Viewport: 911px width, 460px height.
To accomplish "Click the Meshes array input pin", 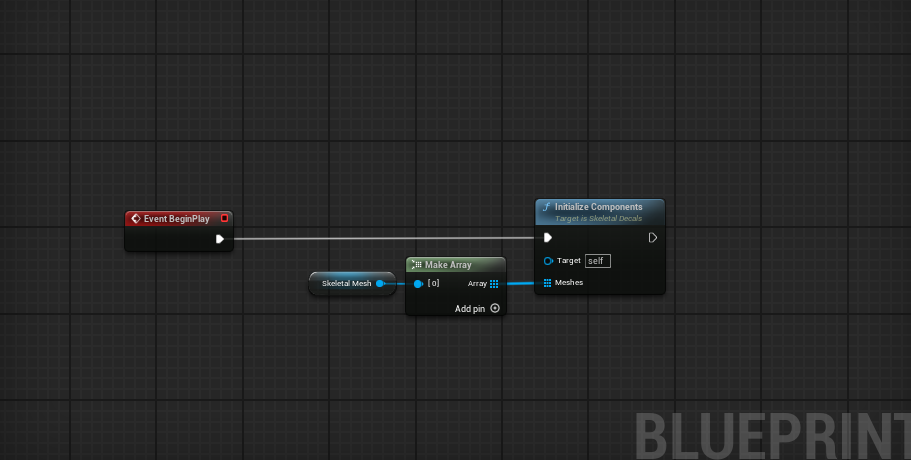I will (x=547, y=283).
